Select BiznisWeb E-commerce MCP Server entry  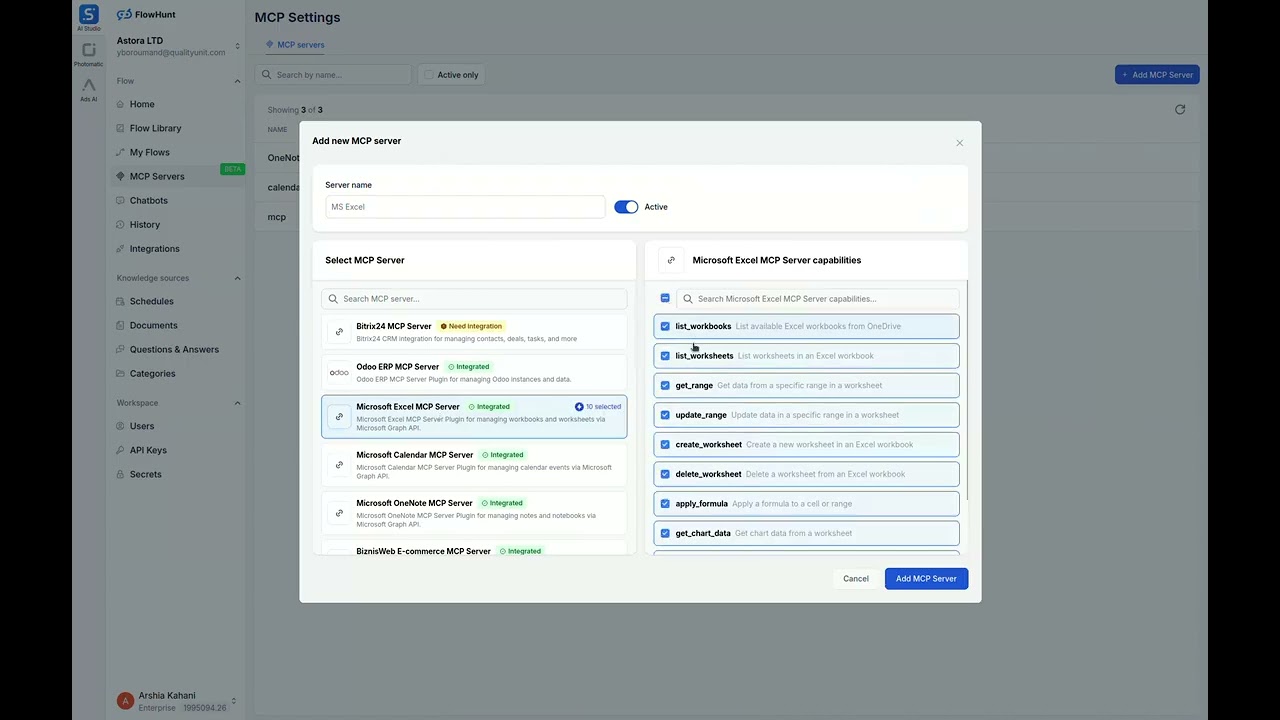[x=474, y=549]
